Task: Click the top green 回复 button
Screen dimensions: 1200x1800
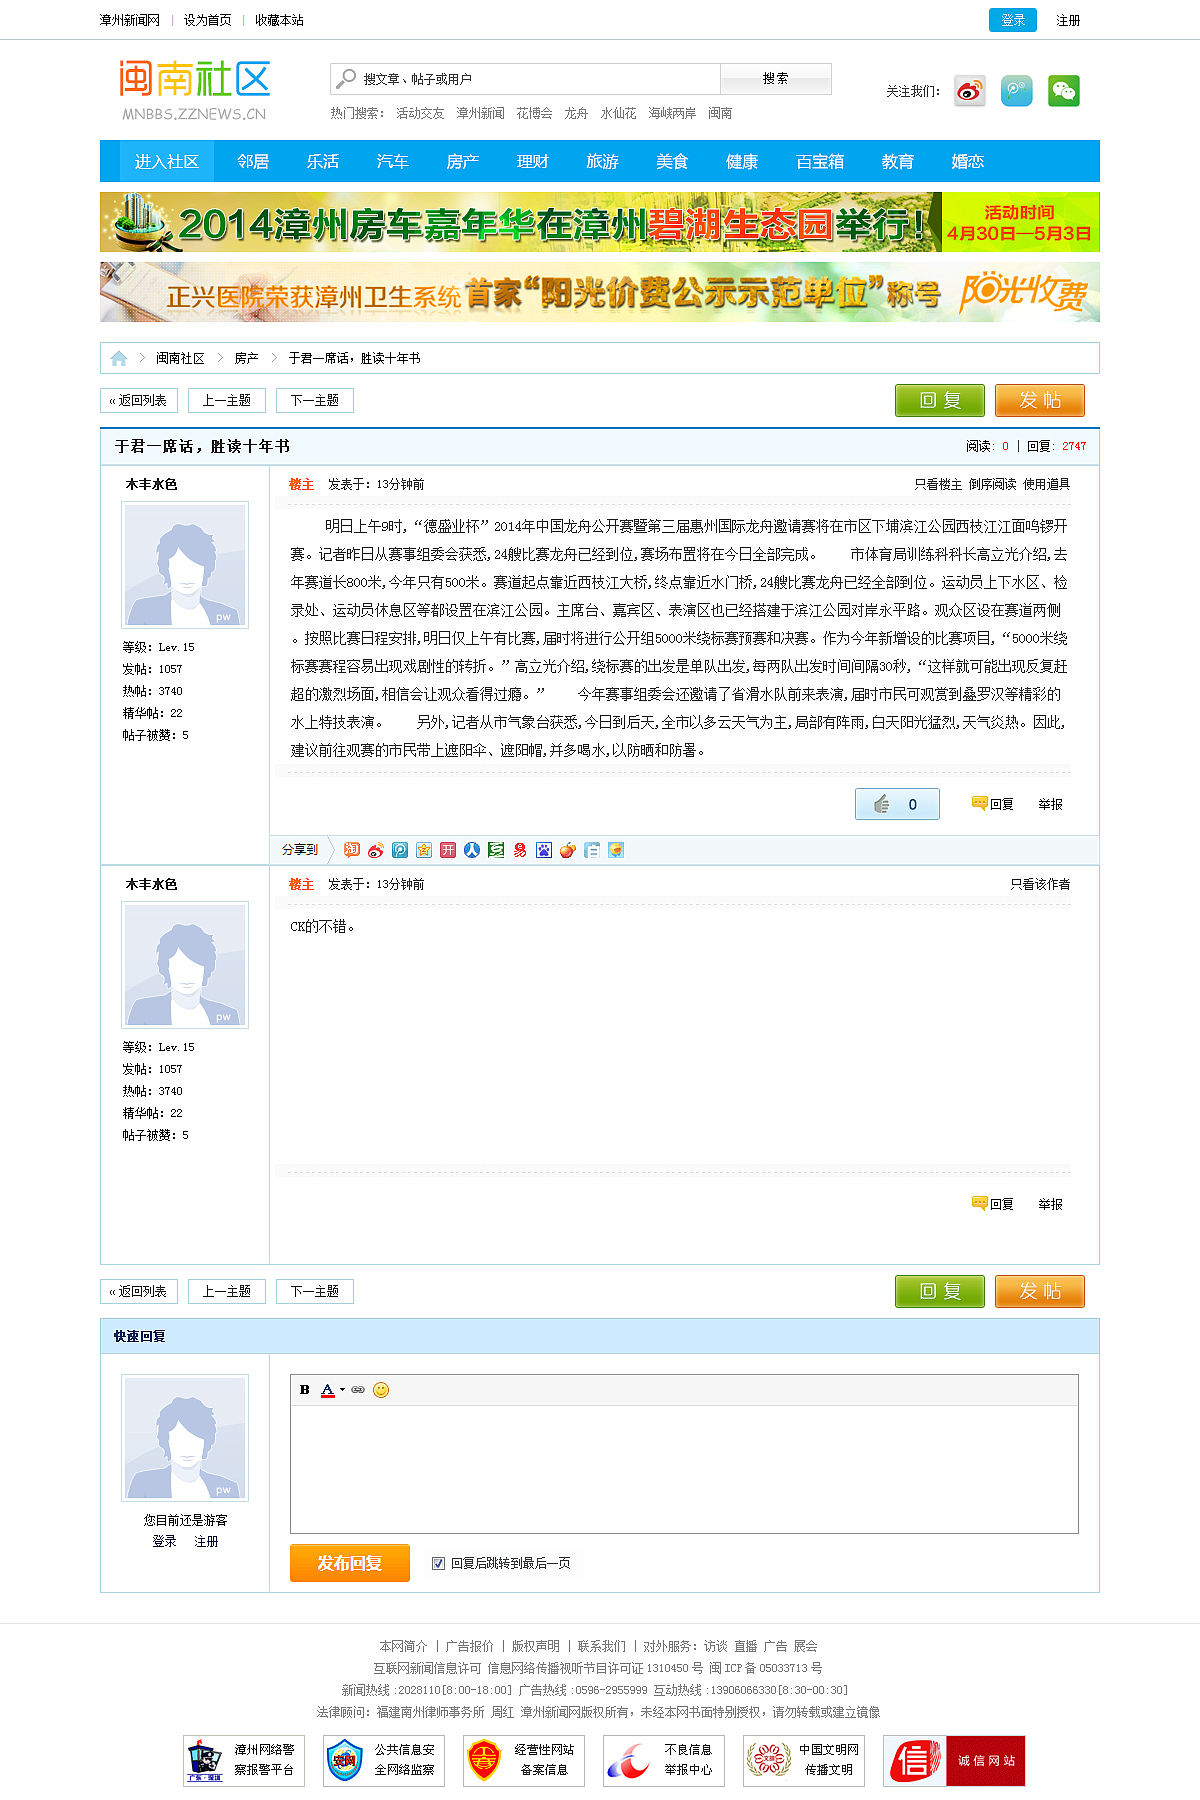Action: point(940,400)
